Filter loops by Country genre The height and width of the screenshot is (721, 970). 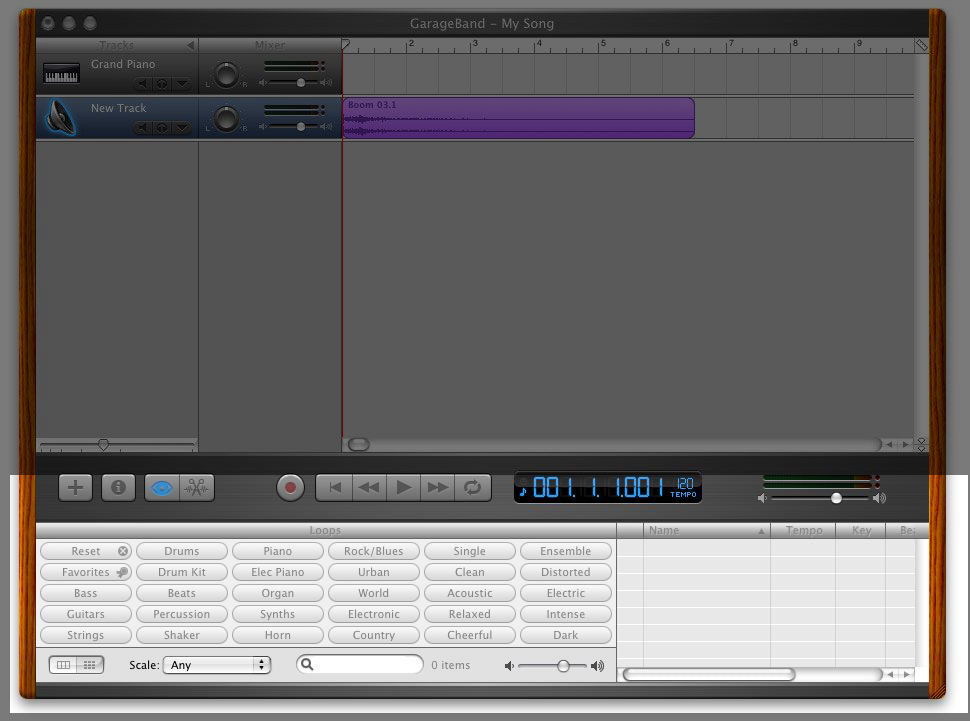click(x=374, y=635)
